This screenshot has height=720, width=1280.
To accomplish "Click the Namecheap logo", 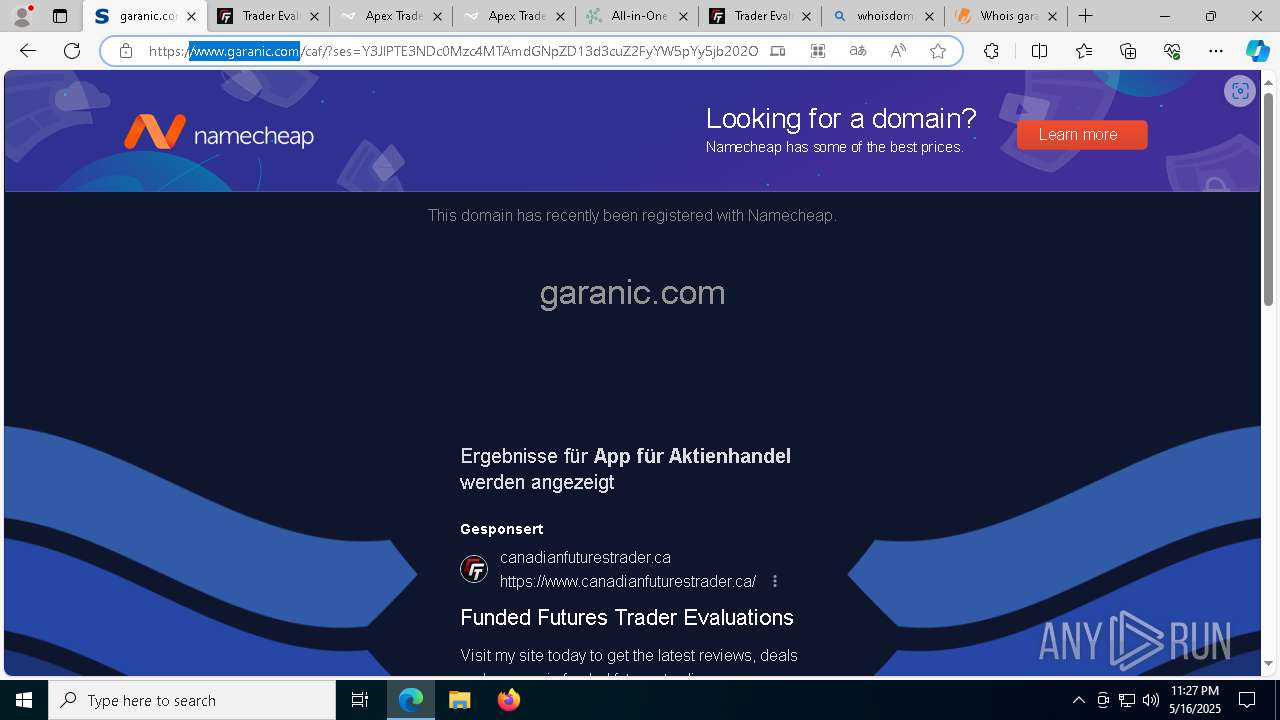I will 219,133.
